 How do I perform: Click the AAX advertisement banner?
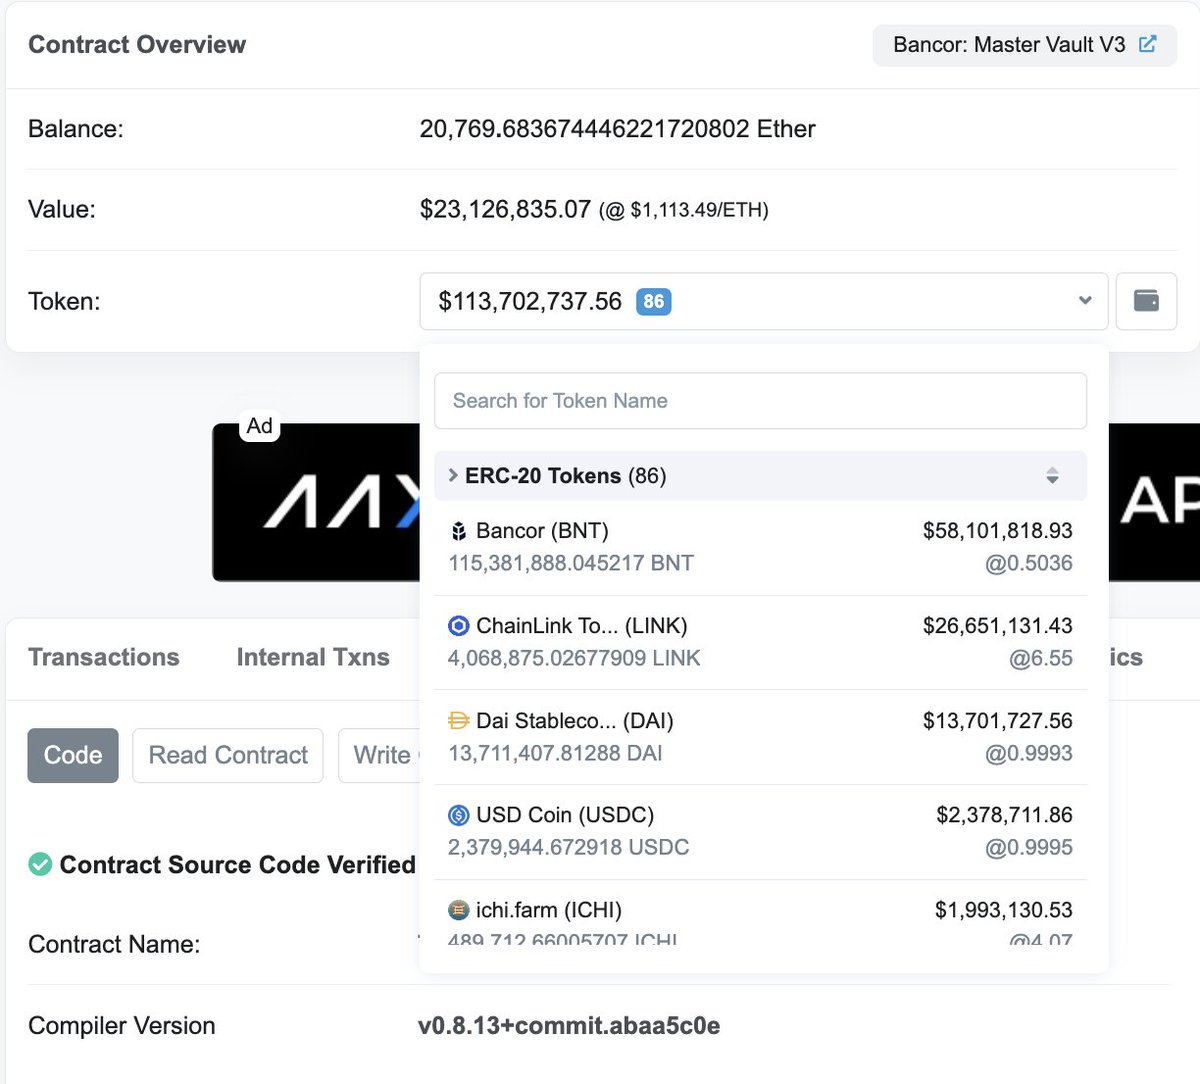coord(316,502)
